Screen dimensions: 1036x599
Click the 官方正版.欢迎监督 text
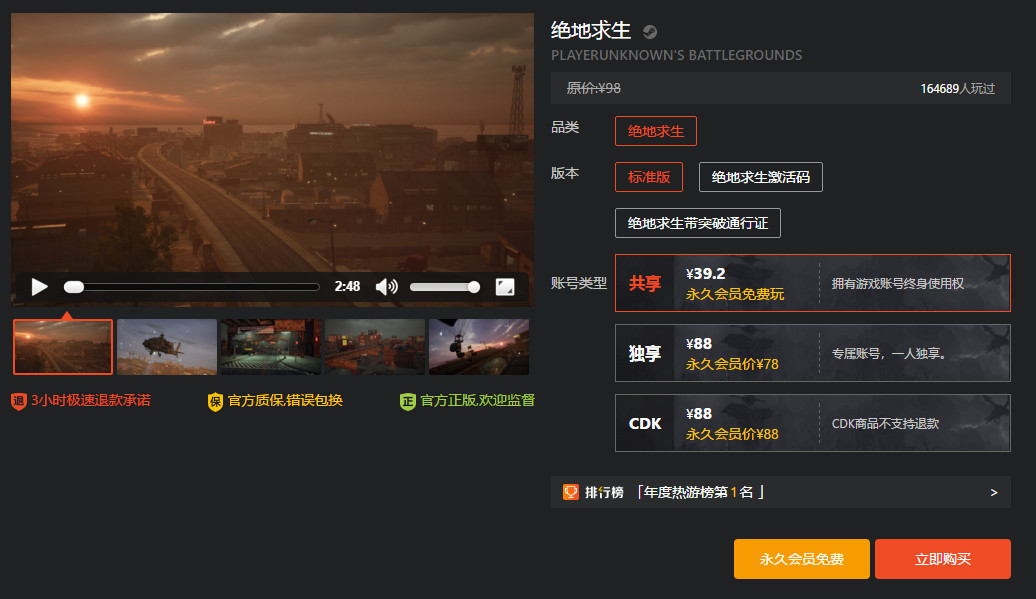point(478,400)
